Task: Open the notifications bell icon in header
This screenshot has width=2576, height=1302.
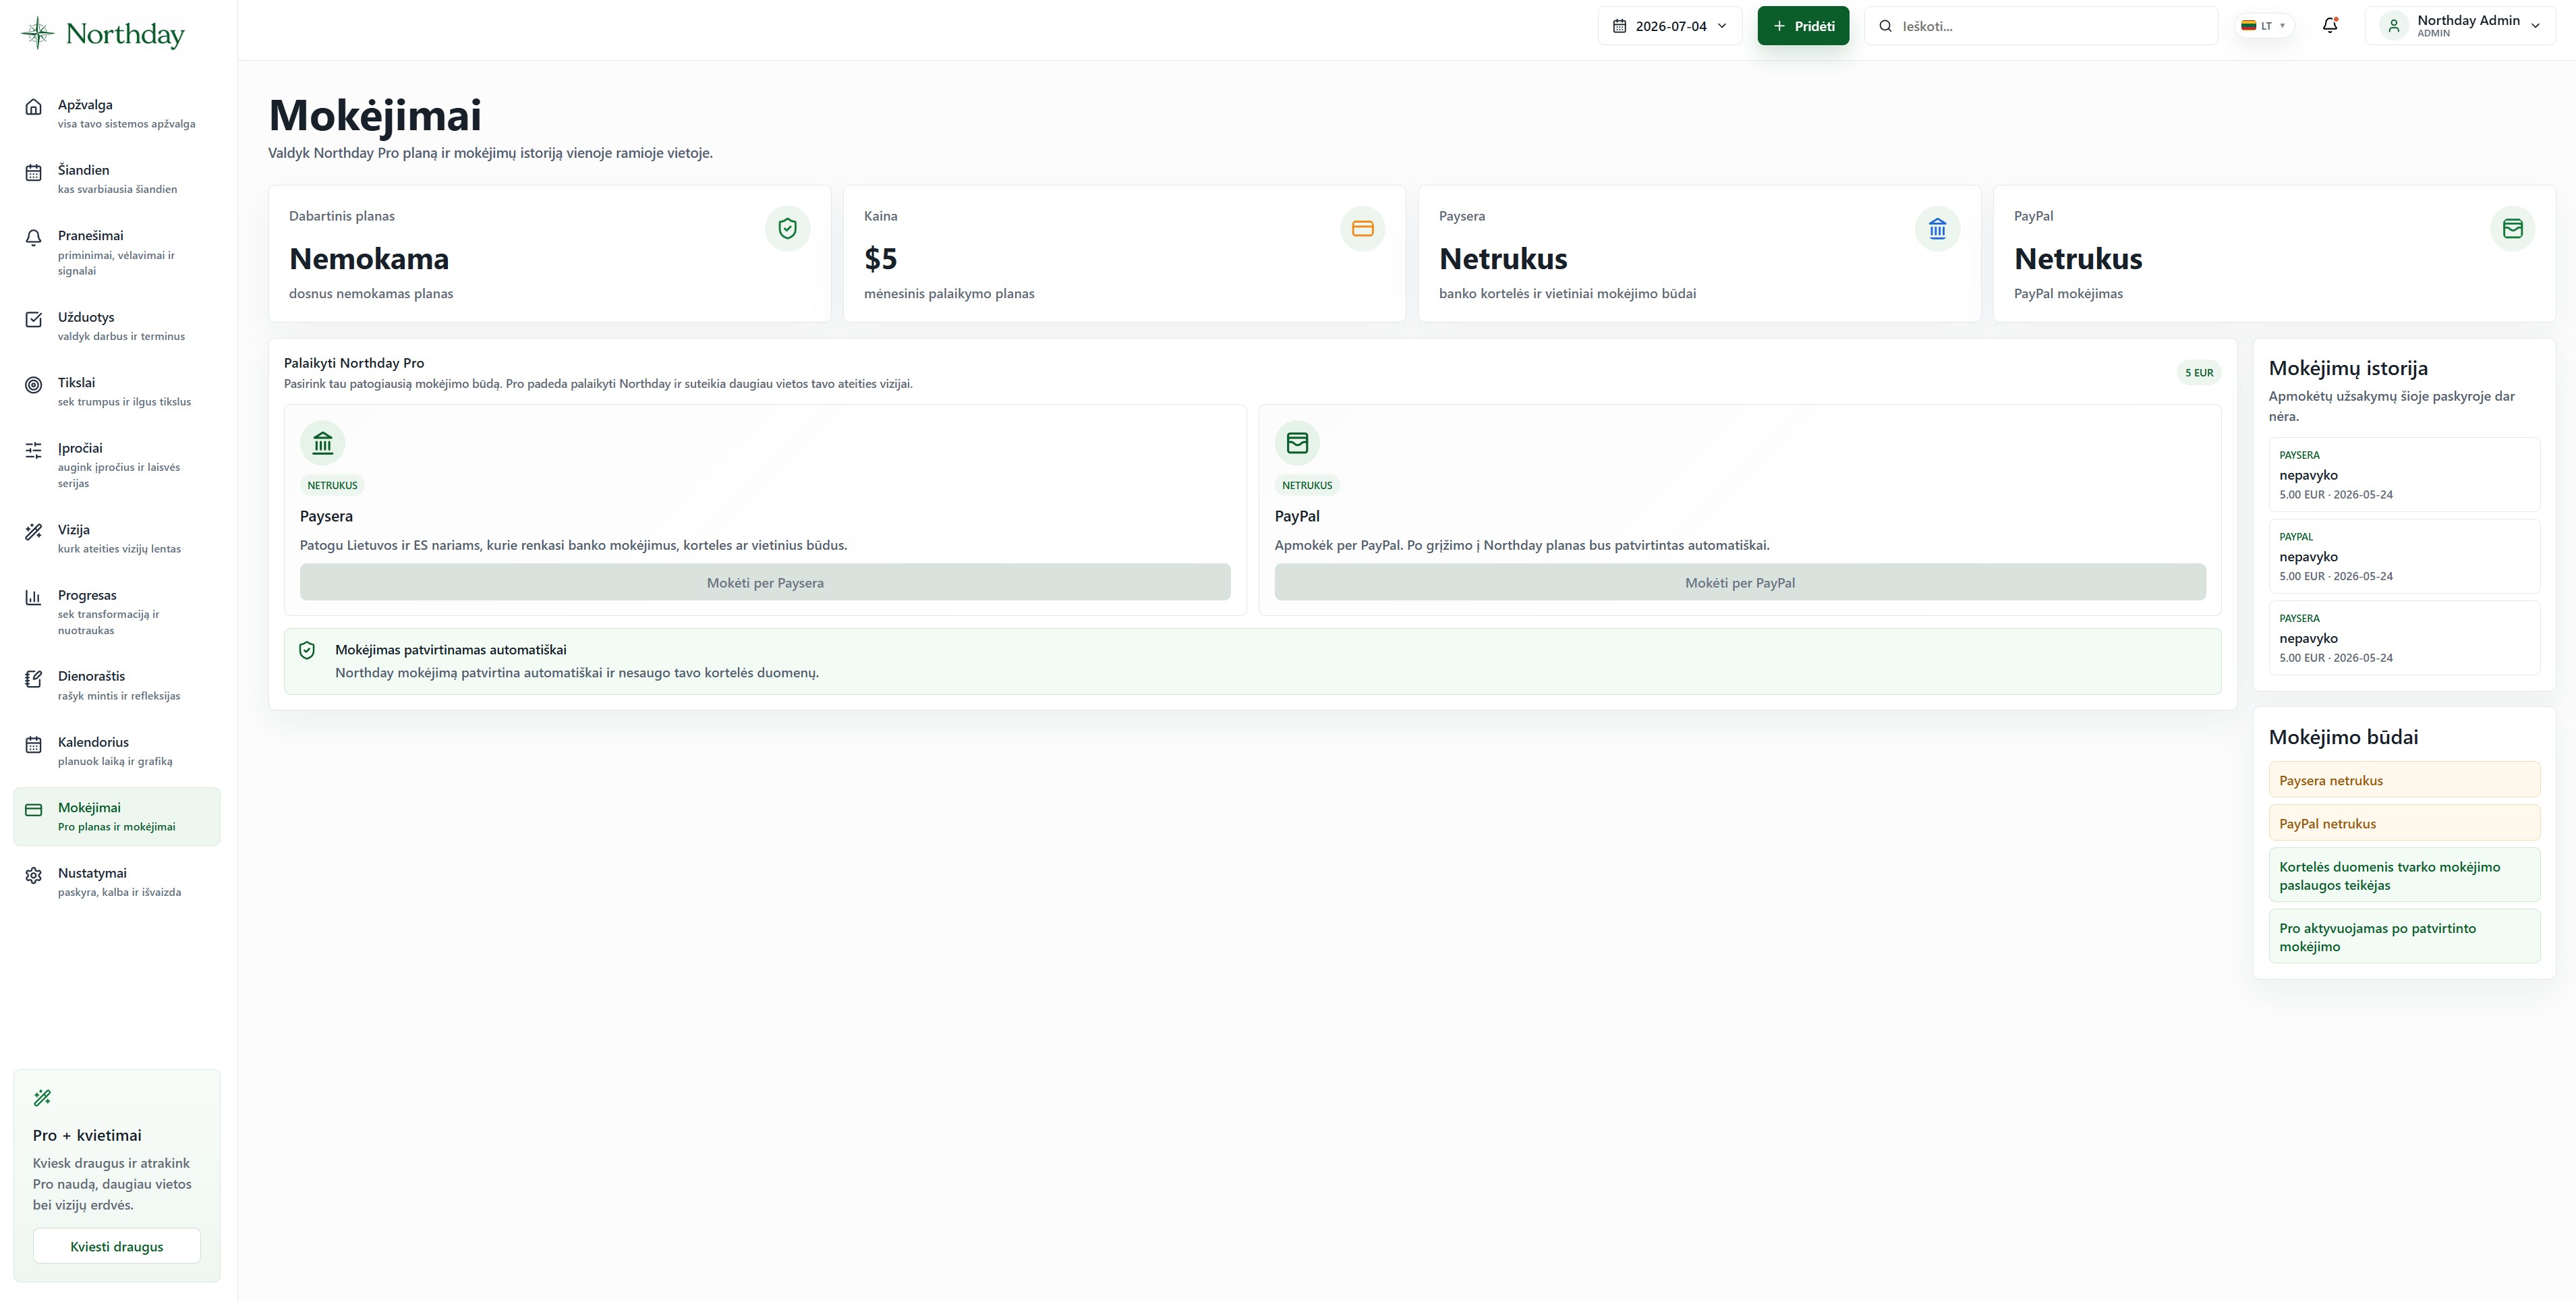Action: click(x=2329, y=26)
